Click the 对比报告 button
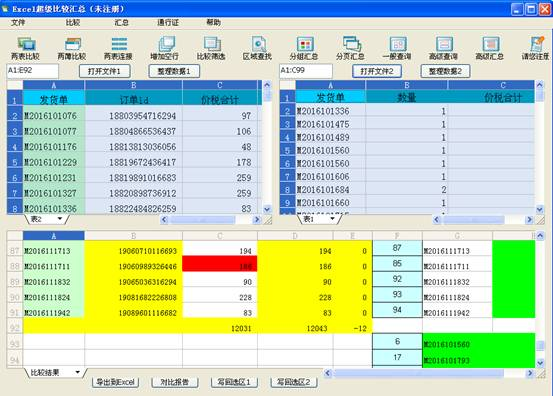This screenshot has height=396, width=553. (x=175, y=382)
